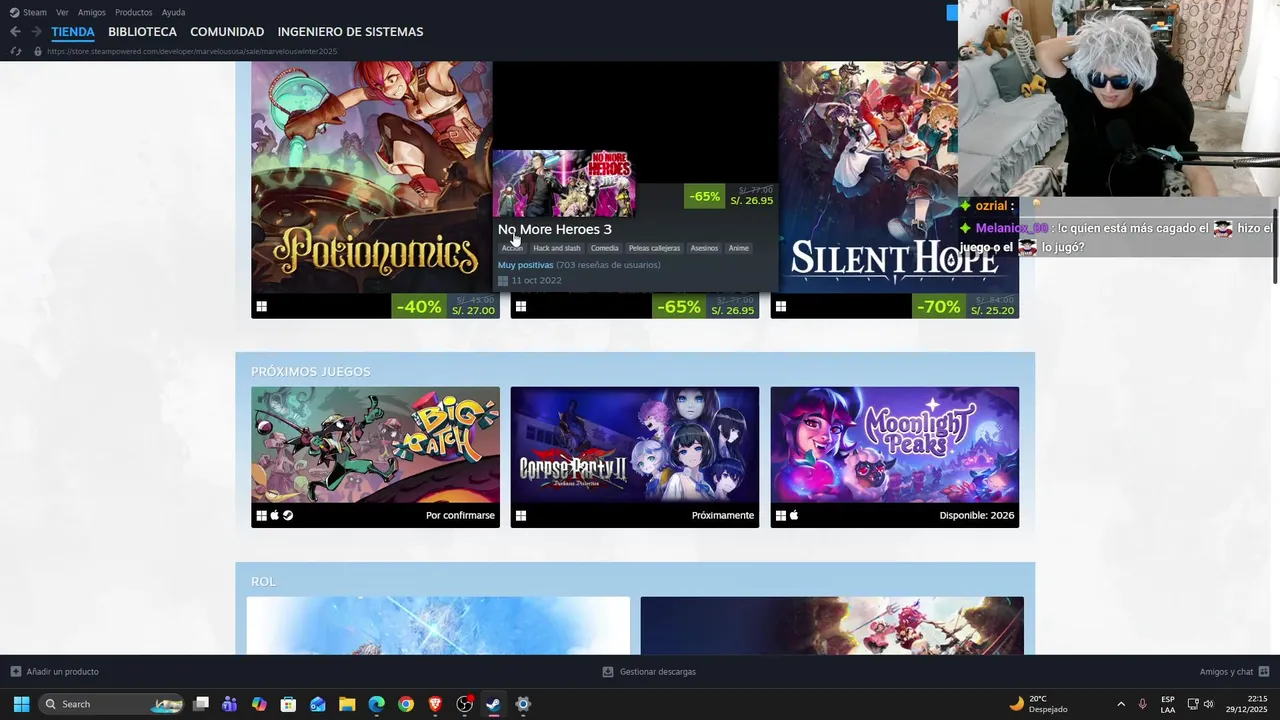This screenshot has width=1280, height=720.
Task: Click the Windows icon on the Big Catch card
Action: [262, 516]
